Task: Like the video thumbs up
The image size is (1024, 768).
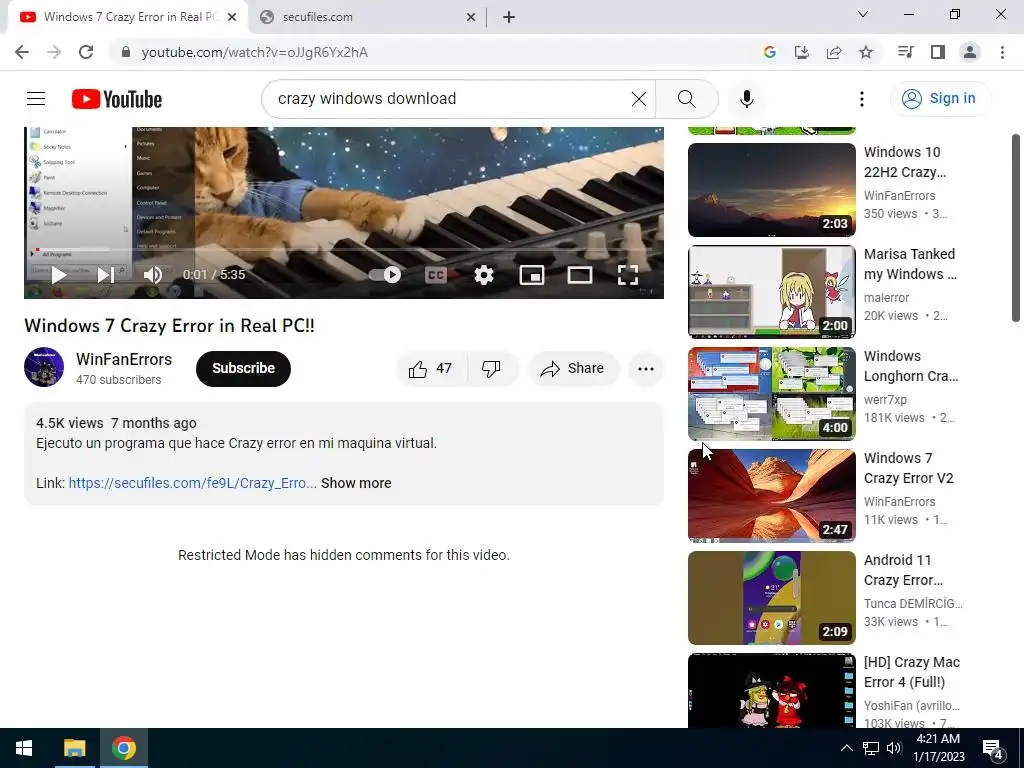Action: 432,369
